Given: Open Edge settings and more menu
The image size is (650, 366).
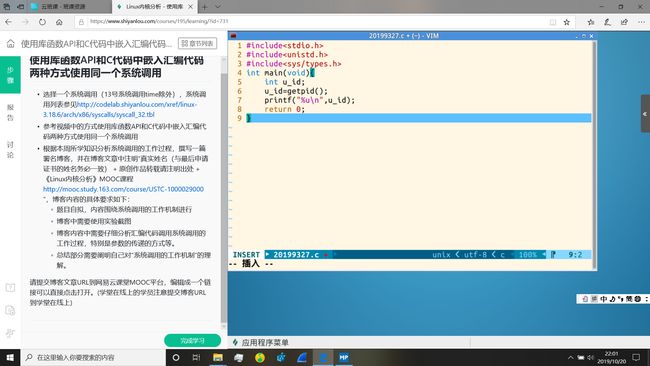Looking at the screenshot, I should tap(641, 22).
